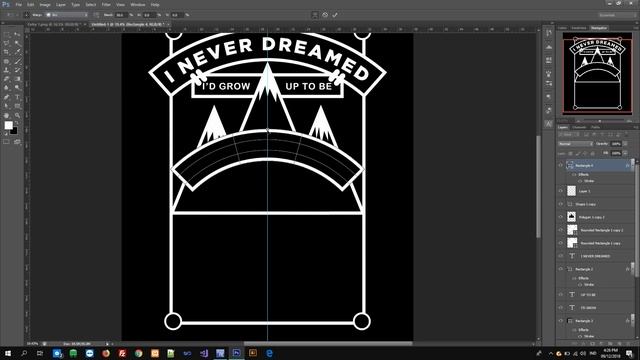This screenshot has width=640, height=360.
Task: Commit the warp transform checkmark
Action: tap(335, 15)
